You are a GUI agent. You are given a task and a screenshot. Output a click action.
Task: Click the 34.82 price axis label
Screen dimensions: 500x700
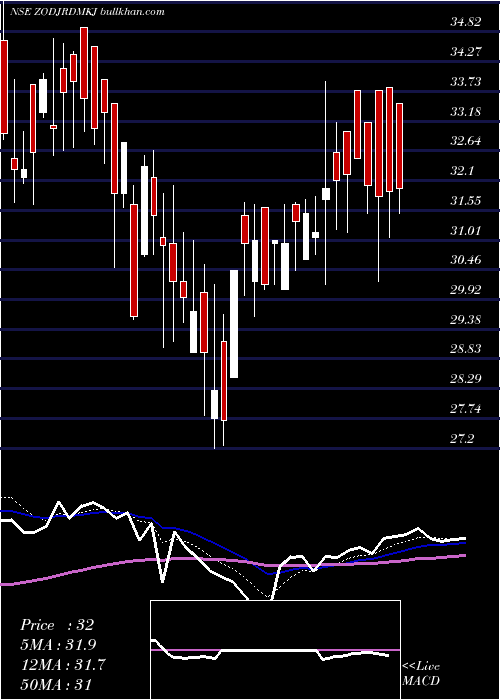coord(466,21)
